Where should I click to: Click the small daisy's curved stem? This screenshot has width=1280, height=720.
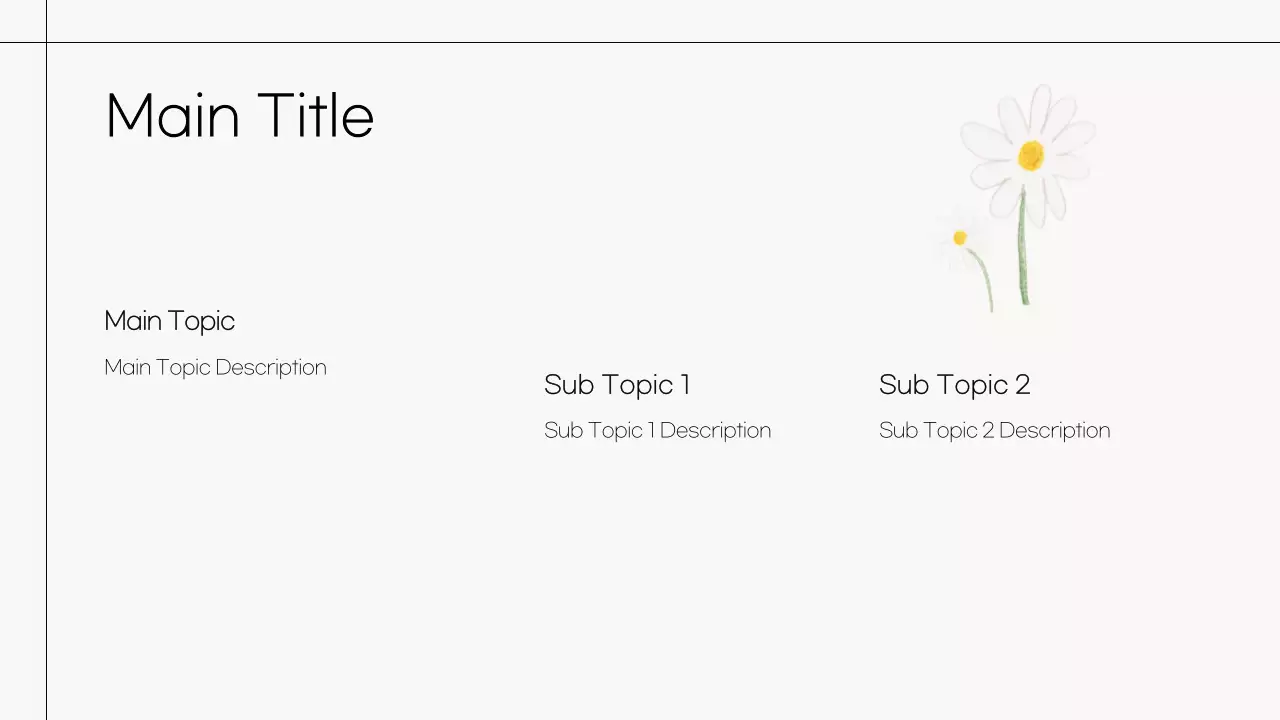tap(984, 280)
